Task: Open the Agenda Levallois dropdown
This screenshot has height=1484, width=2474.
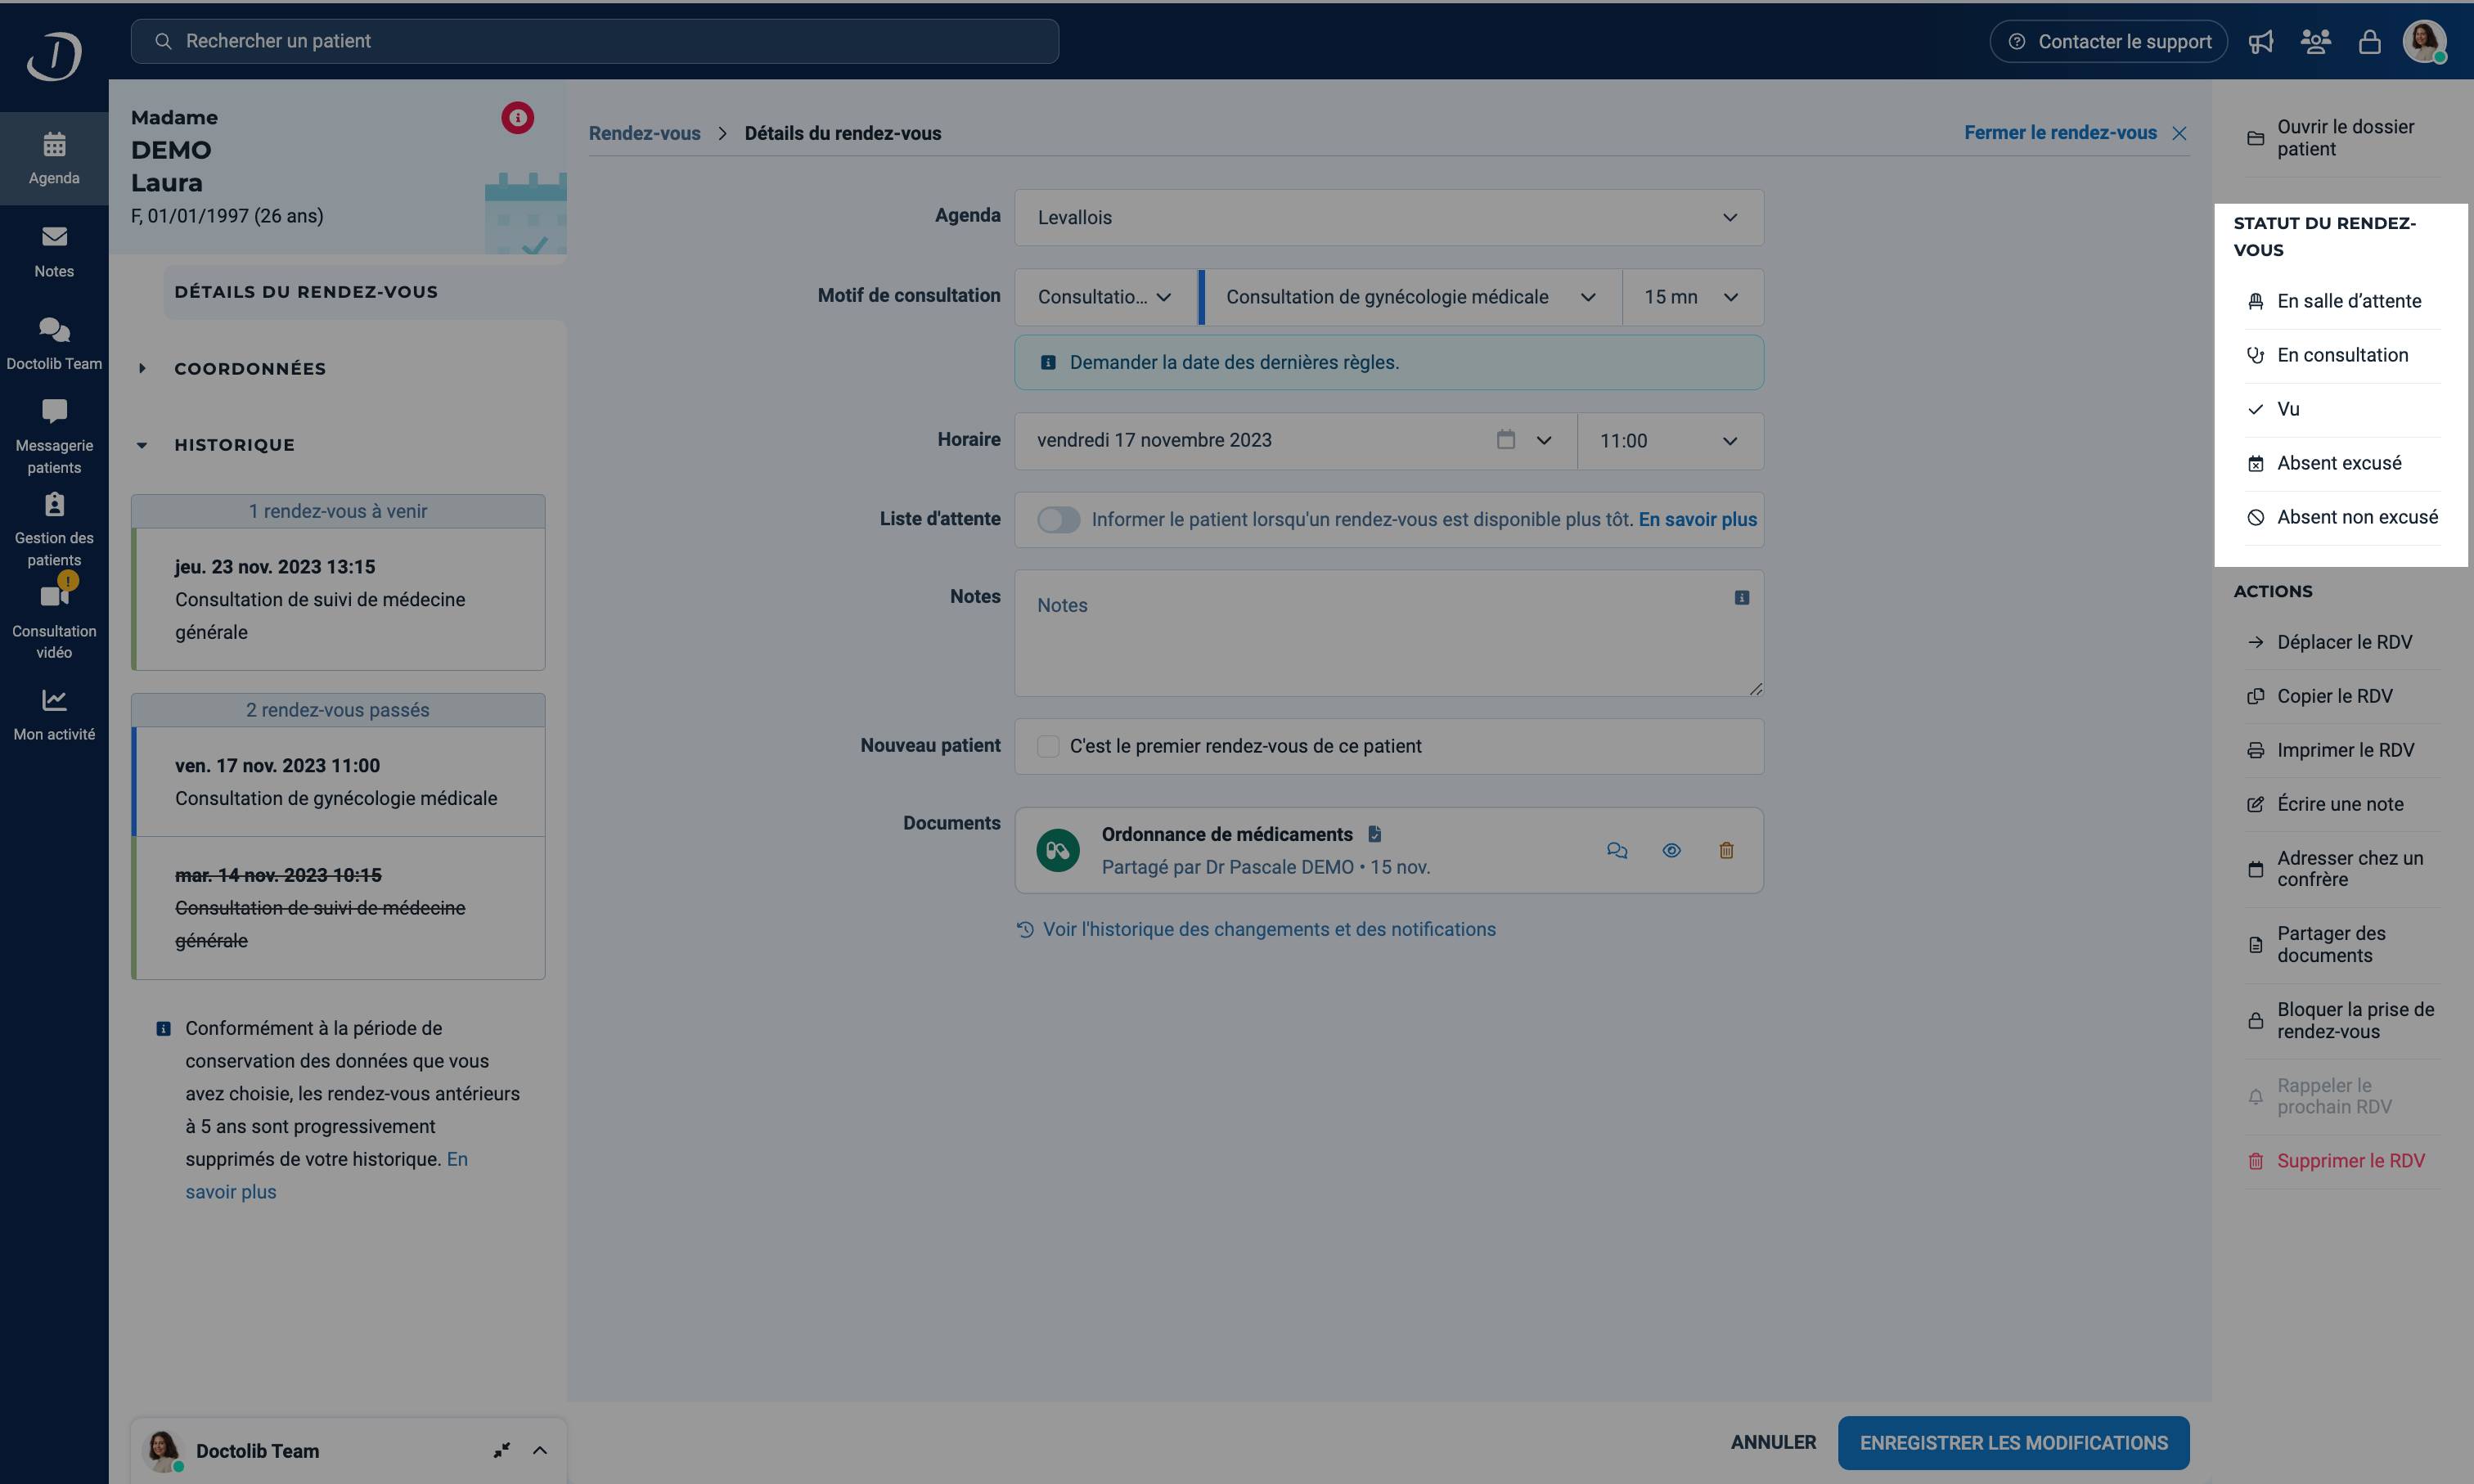Action: click(x=1389, y=218)
